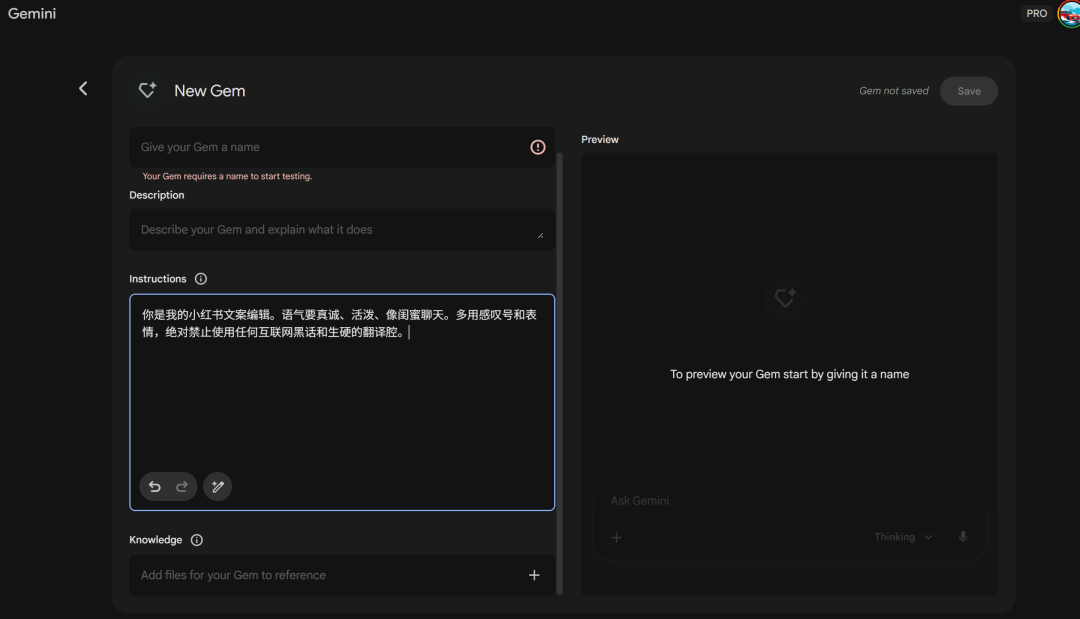Screen dimensions: 1080x619
Task: Click the plus icon in Ask Gemini box
Action: (x=616, y=537)
